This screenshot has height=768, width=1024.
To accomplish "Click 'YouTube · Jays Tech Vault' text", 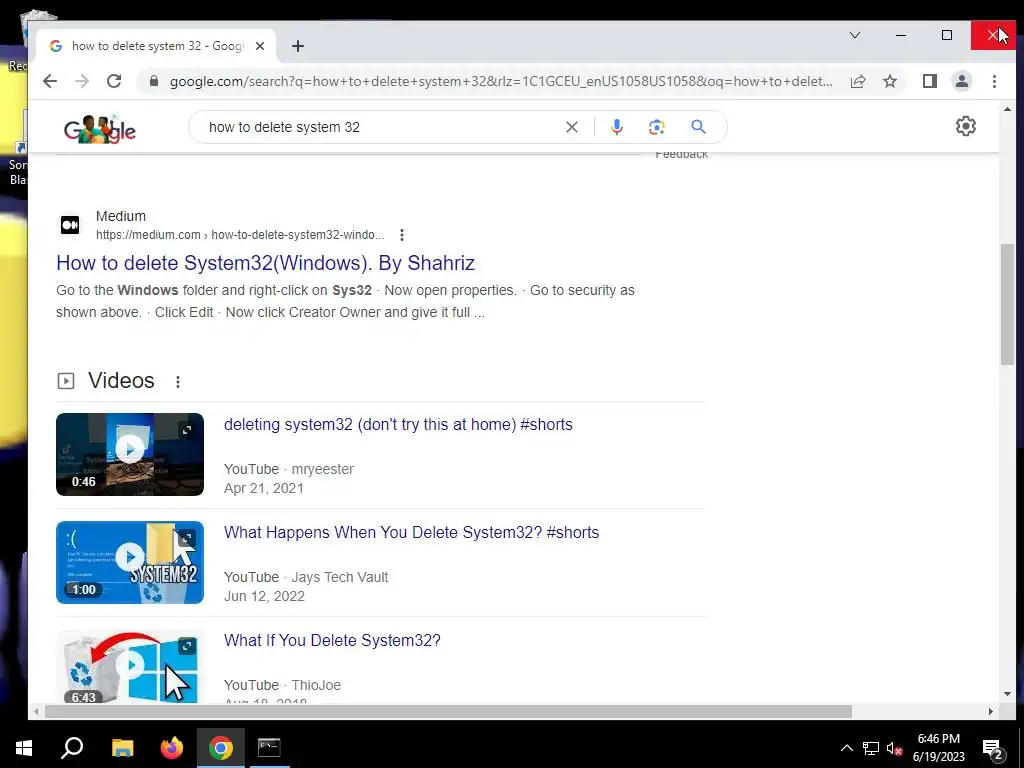I will click(x=306, y=577).
